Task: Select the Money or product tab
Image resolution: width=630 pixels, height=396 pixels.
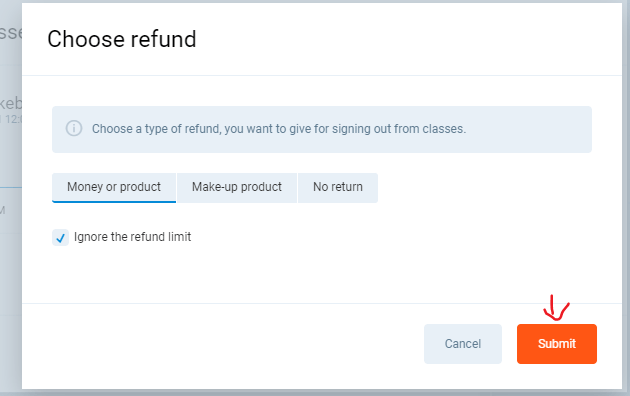Action: 114,188
